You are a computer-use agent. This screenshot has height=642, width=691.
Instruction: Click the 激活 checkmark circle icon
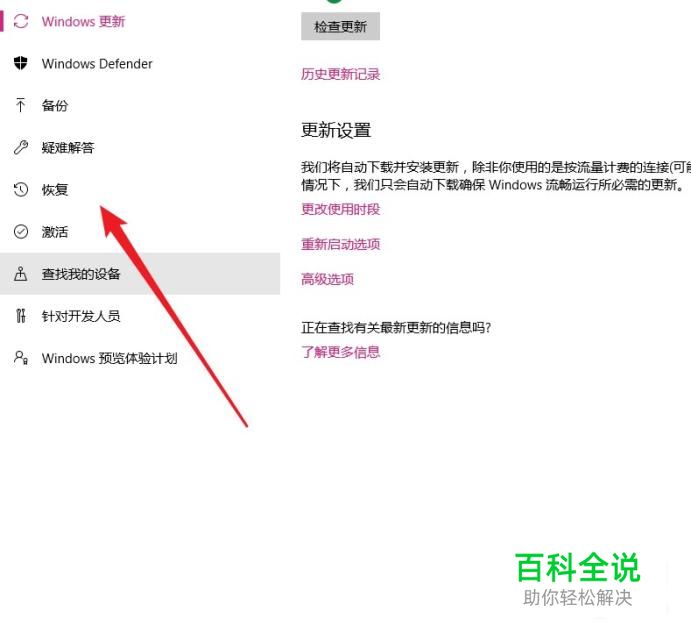21,231
